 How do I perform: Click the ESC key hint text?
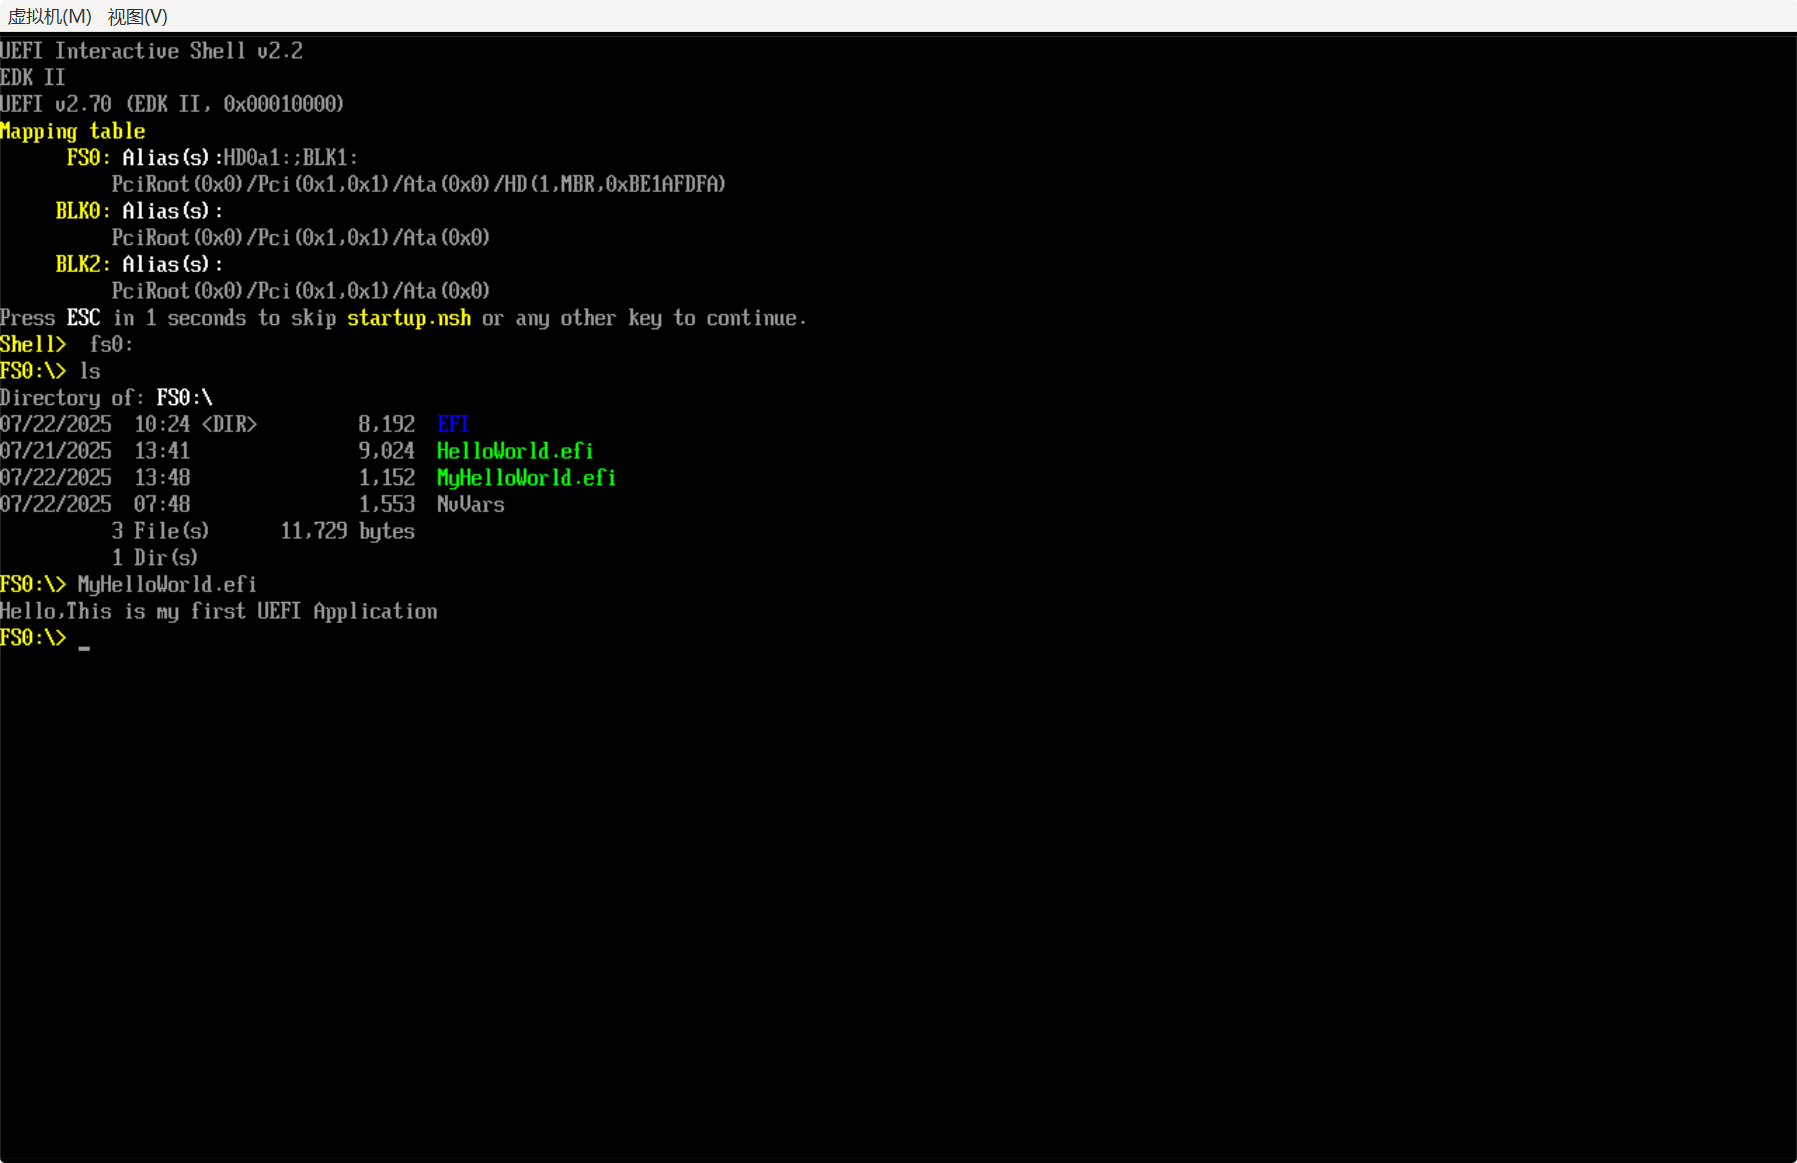[83, 318]
